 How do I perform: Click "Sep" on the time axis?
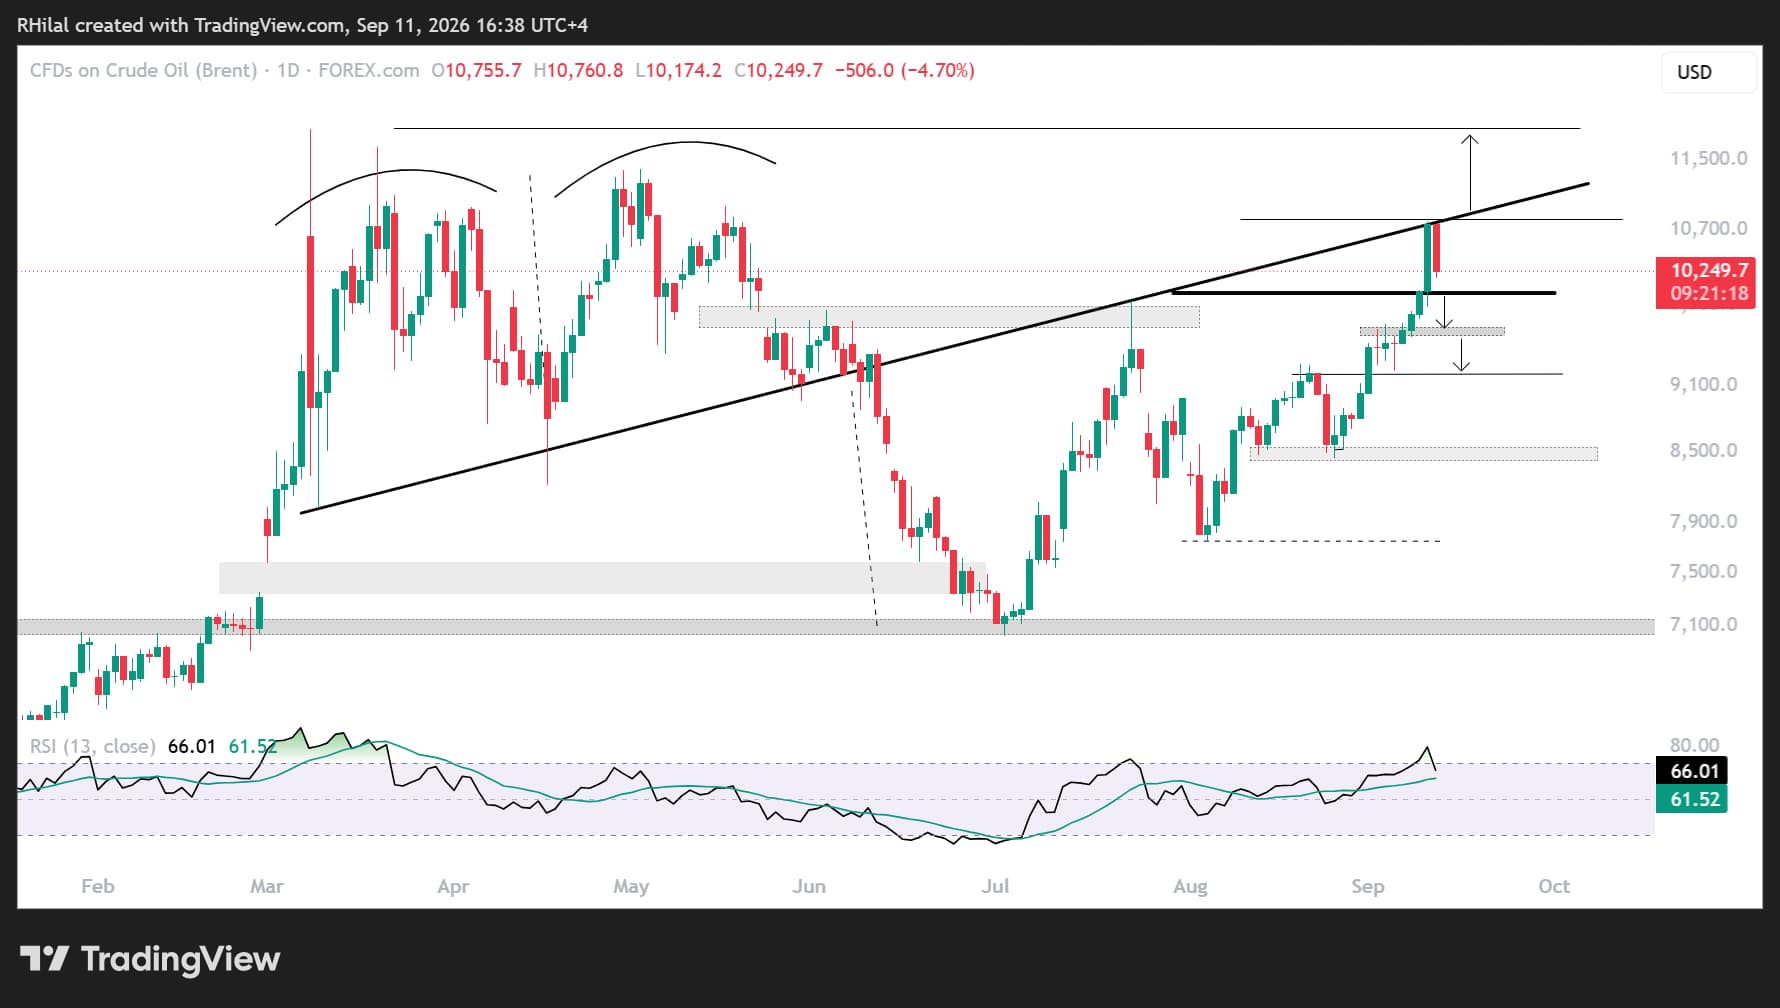tap(1368, 886)
